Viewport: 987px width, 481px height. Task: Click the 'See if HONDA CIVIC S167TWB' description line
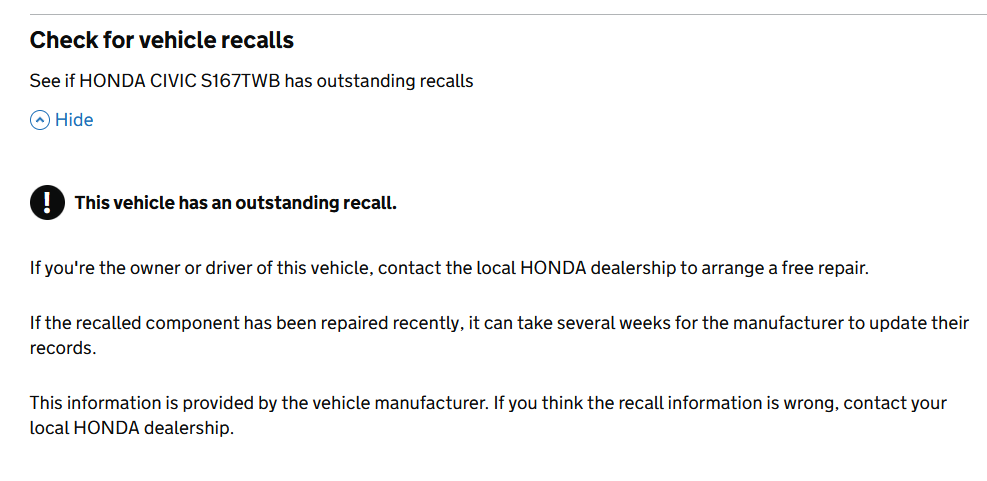click(x=251, y=81)
